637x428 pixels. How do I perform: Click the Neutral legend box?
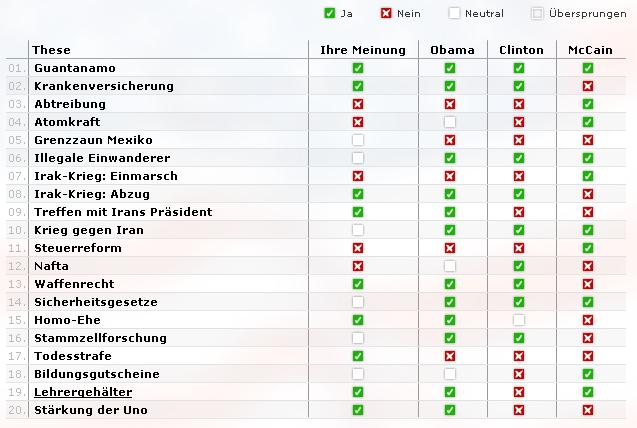pyautogui.click(x=454, y=14)
